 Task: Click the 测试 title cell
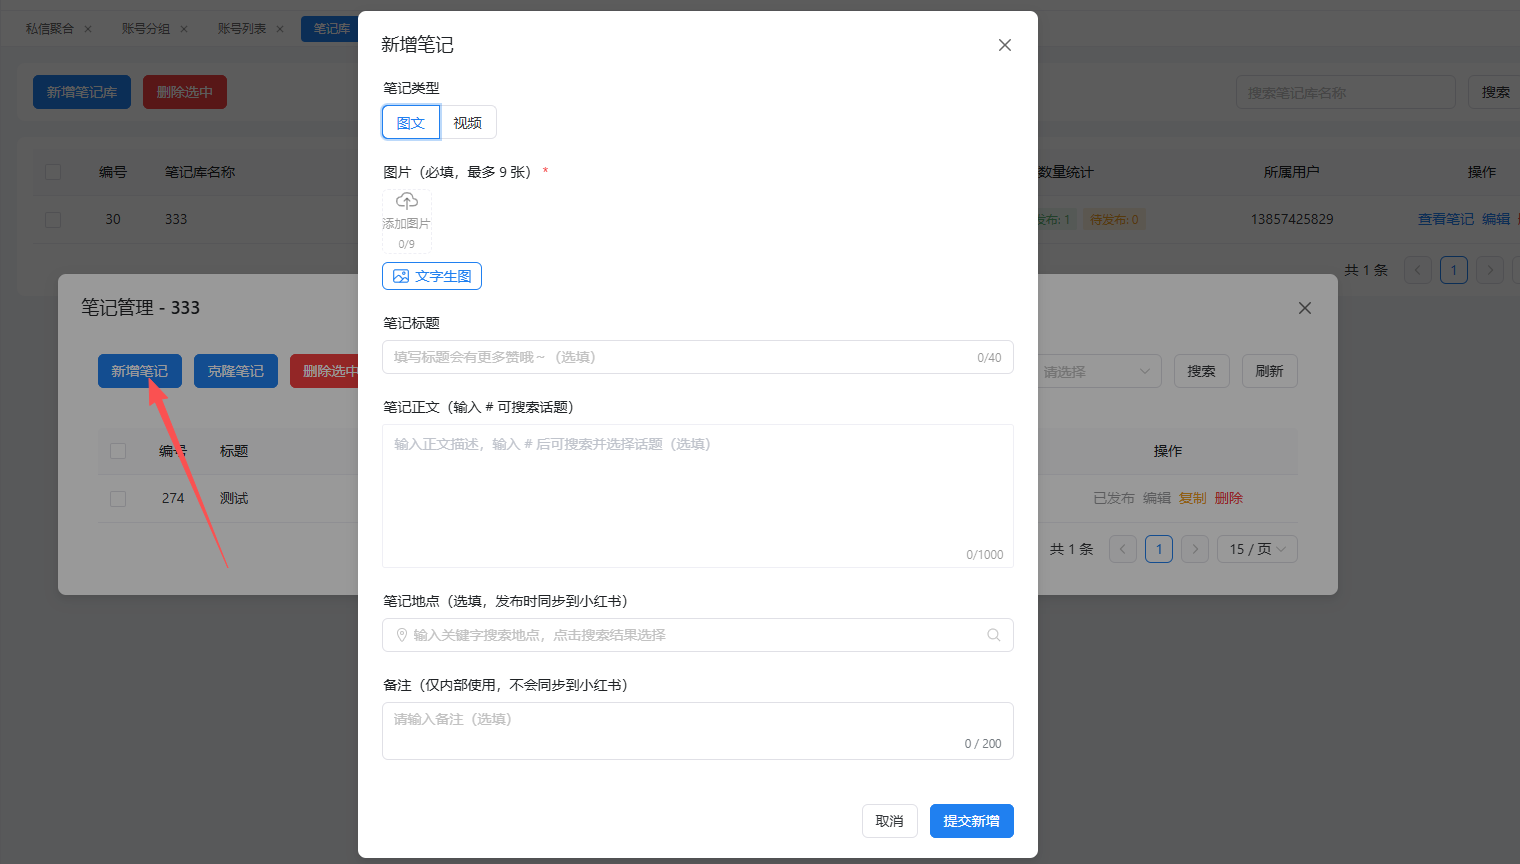coord(234,498)
